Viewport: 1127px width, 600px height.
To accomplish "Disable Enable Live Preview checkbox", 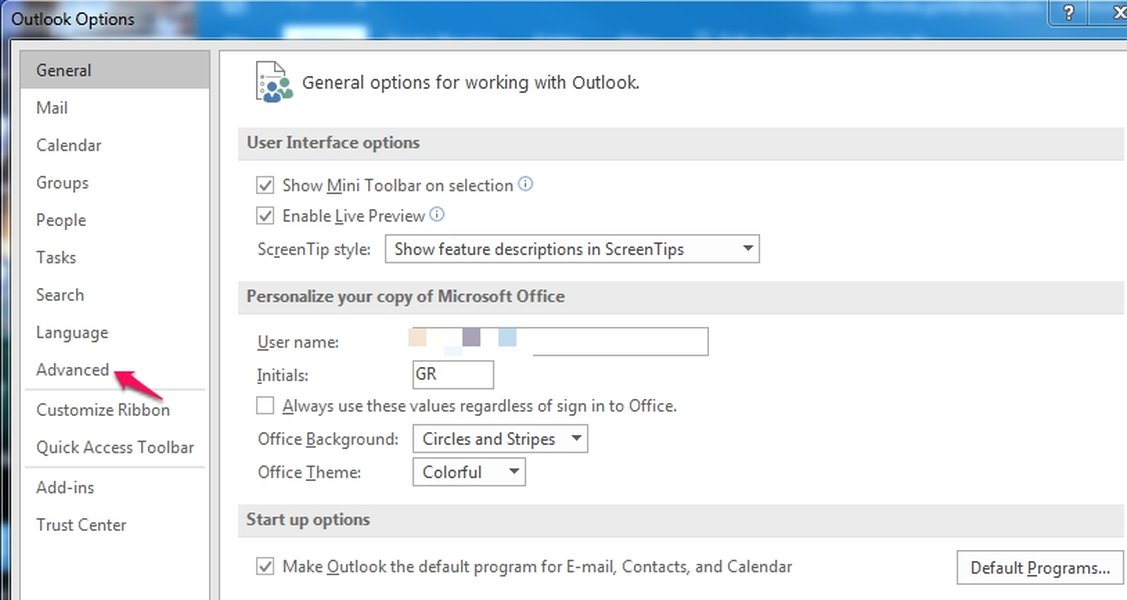I will pyautogui.click(x=265, y=215).
